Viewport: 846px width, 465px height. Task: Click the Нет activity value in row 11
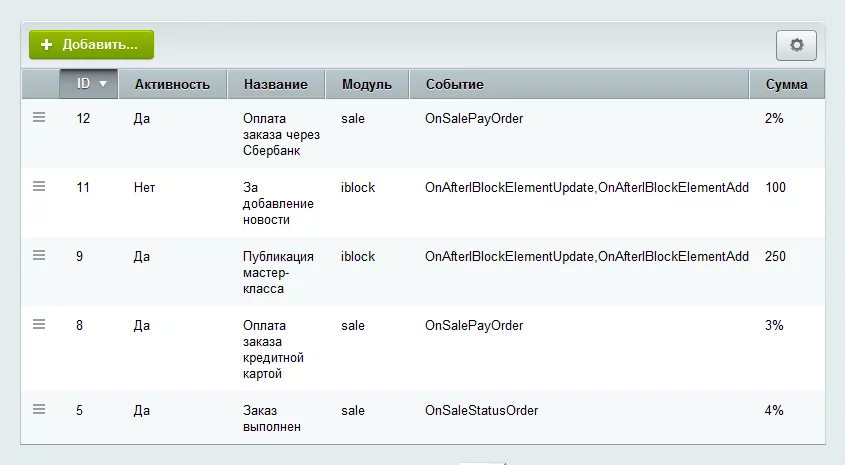coord(144,187)
